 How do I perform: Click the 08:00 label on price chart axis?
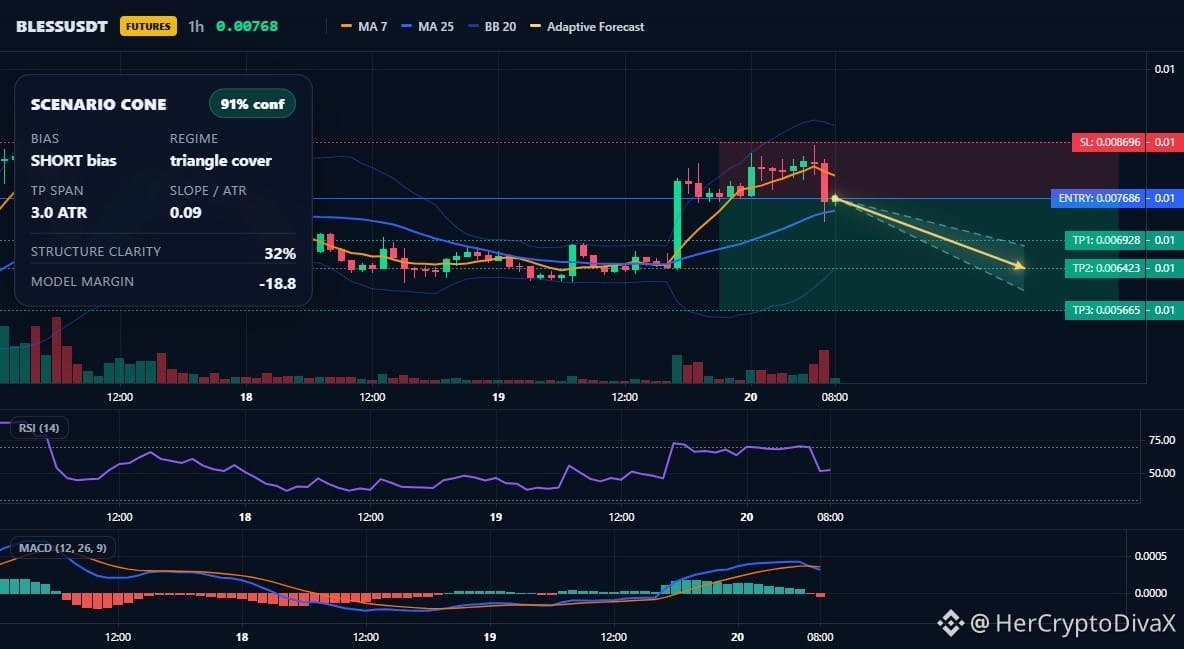pos(834,397)
